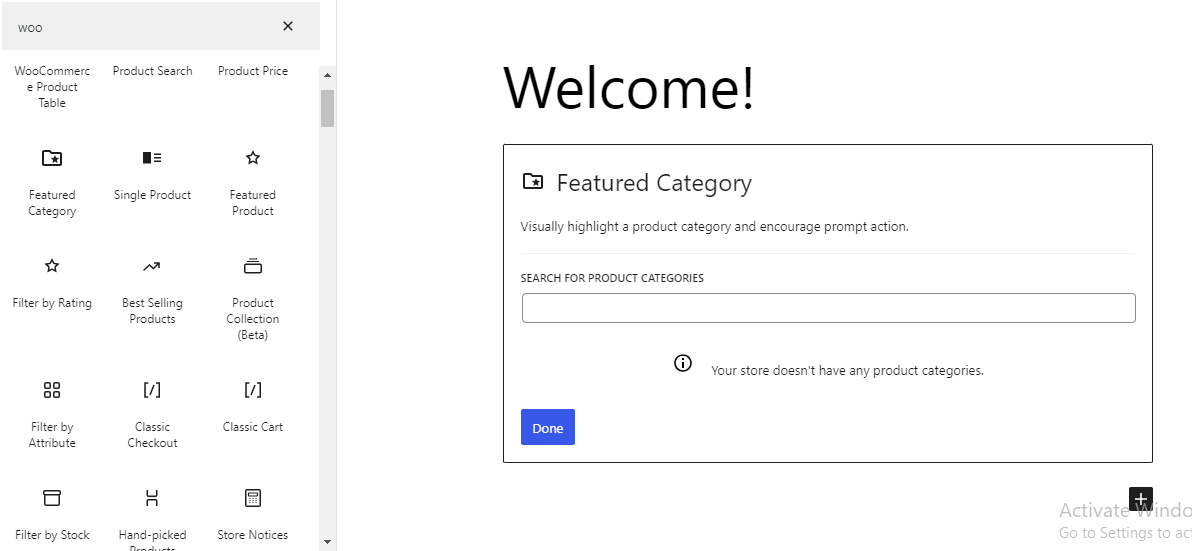1192x551 pixels.
Task: Select the Filter by Attribute block
Action: pos(52,412)
